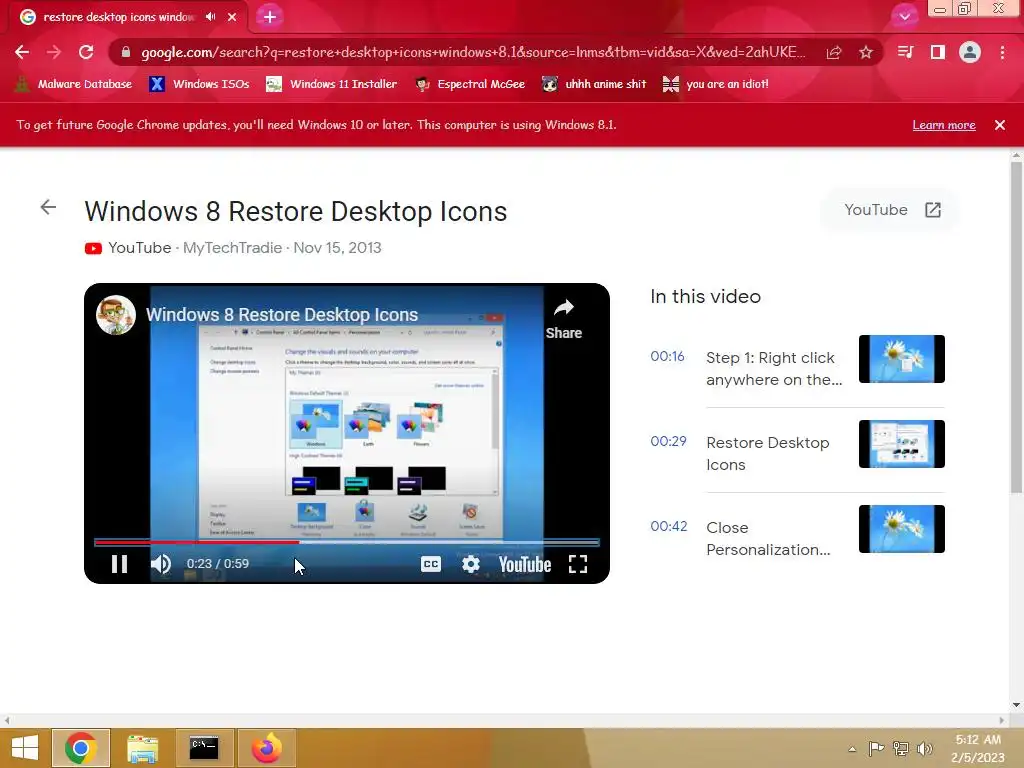Viewport: 1024px width, 768px height.
Task: Click the address bar URL field
Action: [x=473, y=52]
